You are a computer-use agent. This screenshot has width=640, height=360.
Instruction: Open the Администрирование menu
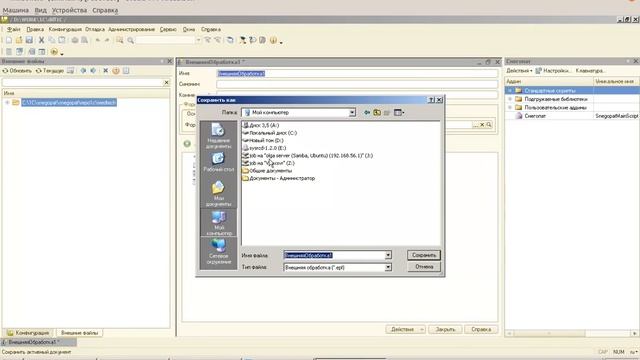click(x=131, y=29)
